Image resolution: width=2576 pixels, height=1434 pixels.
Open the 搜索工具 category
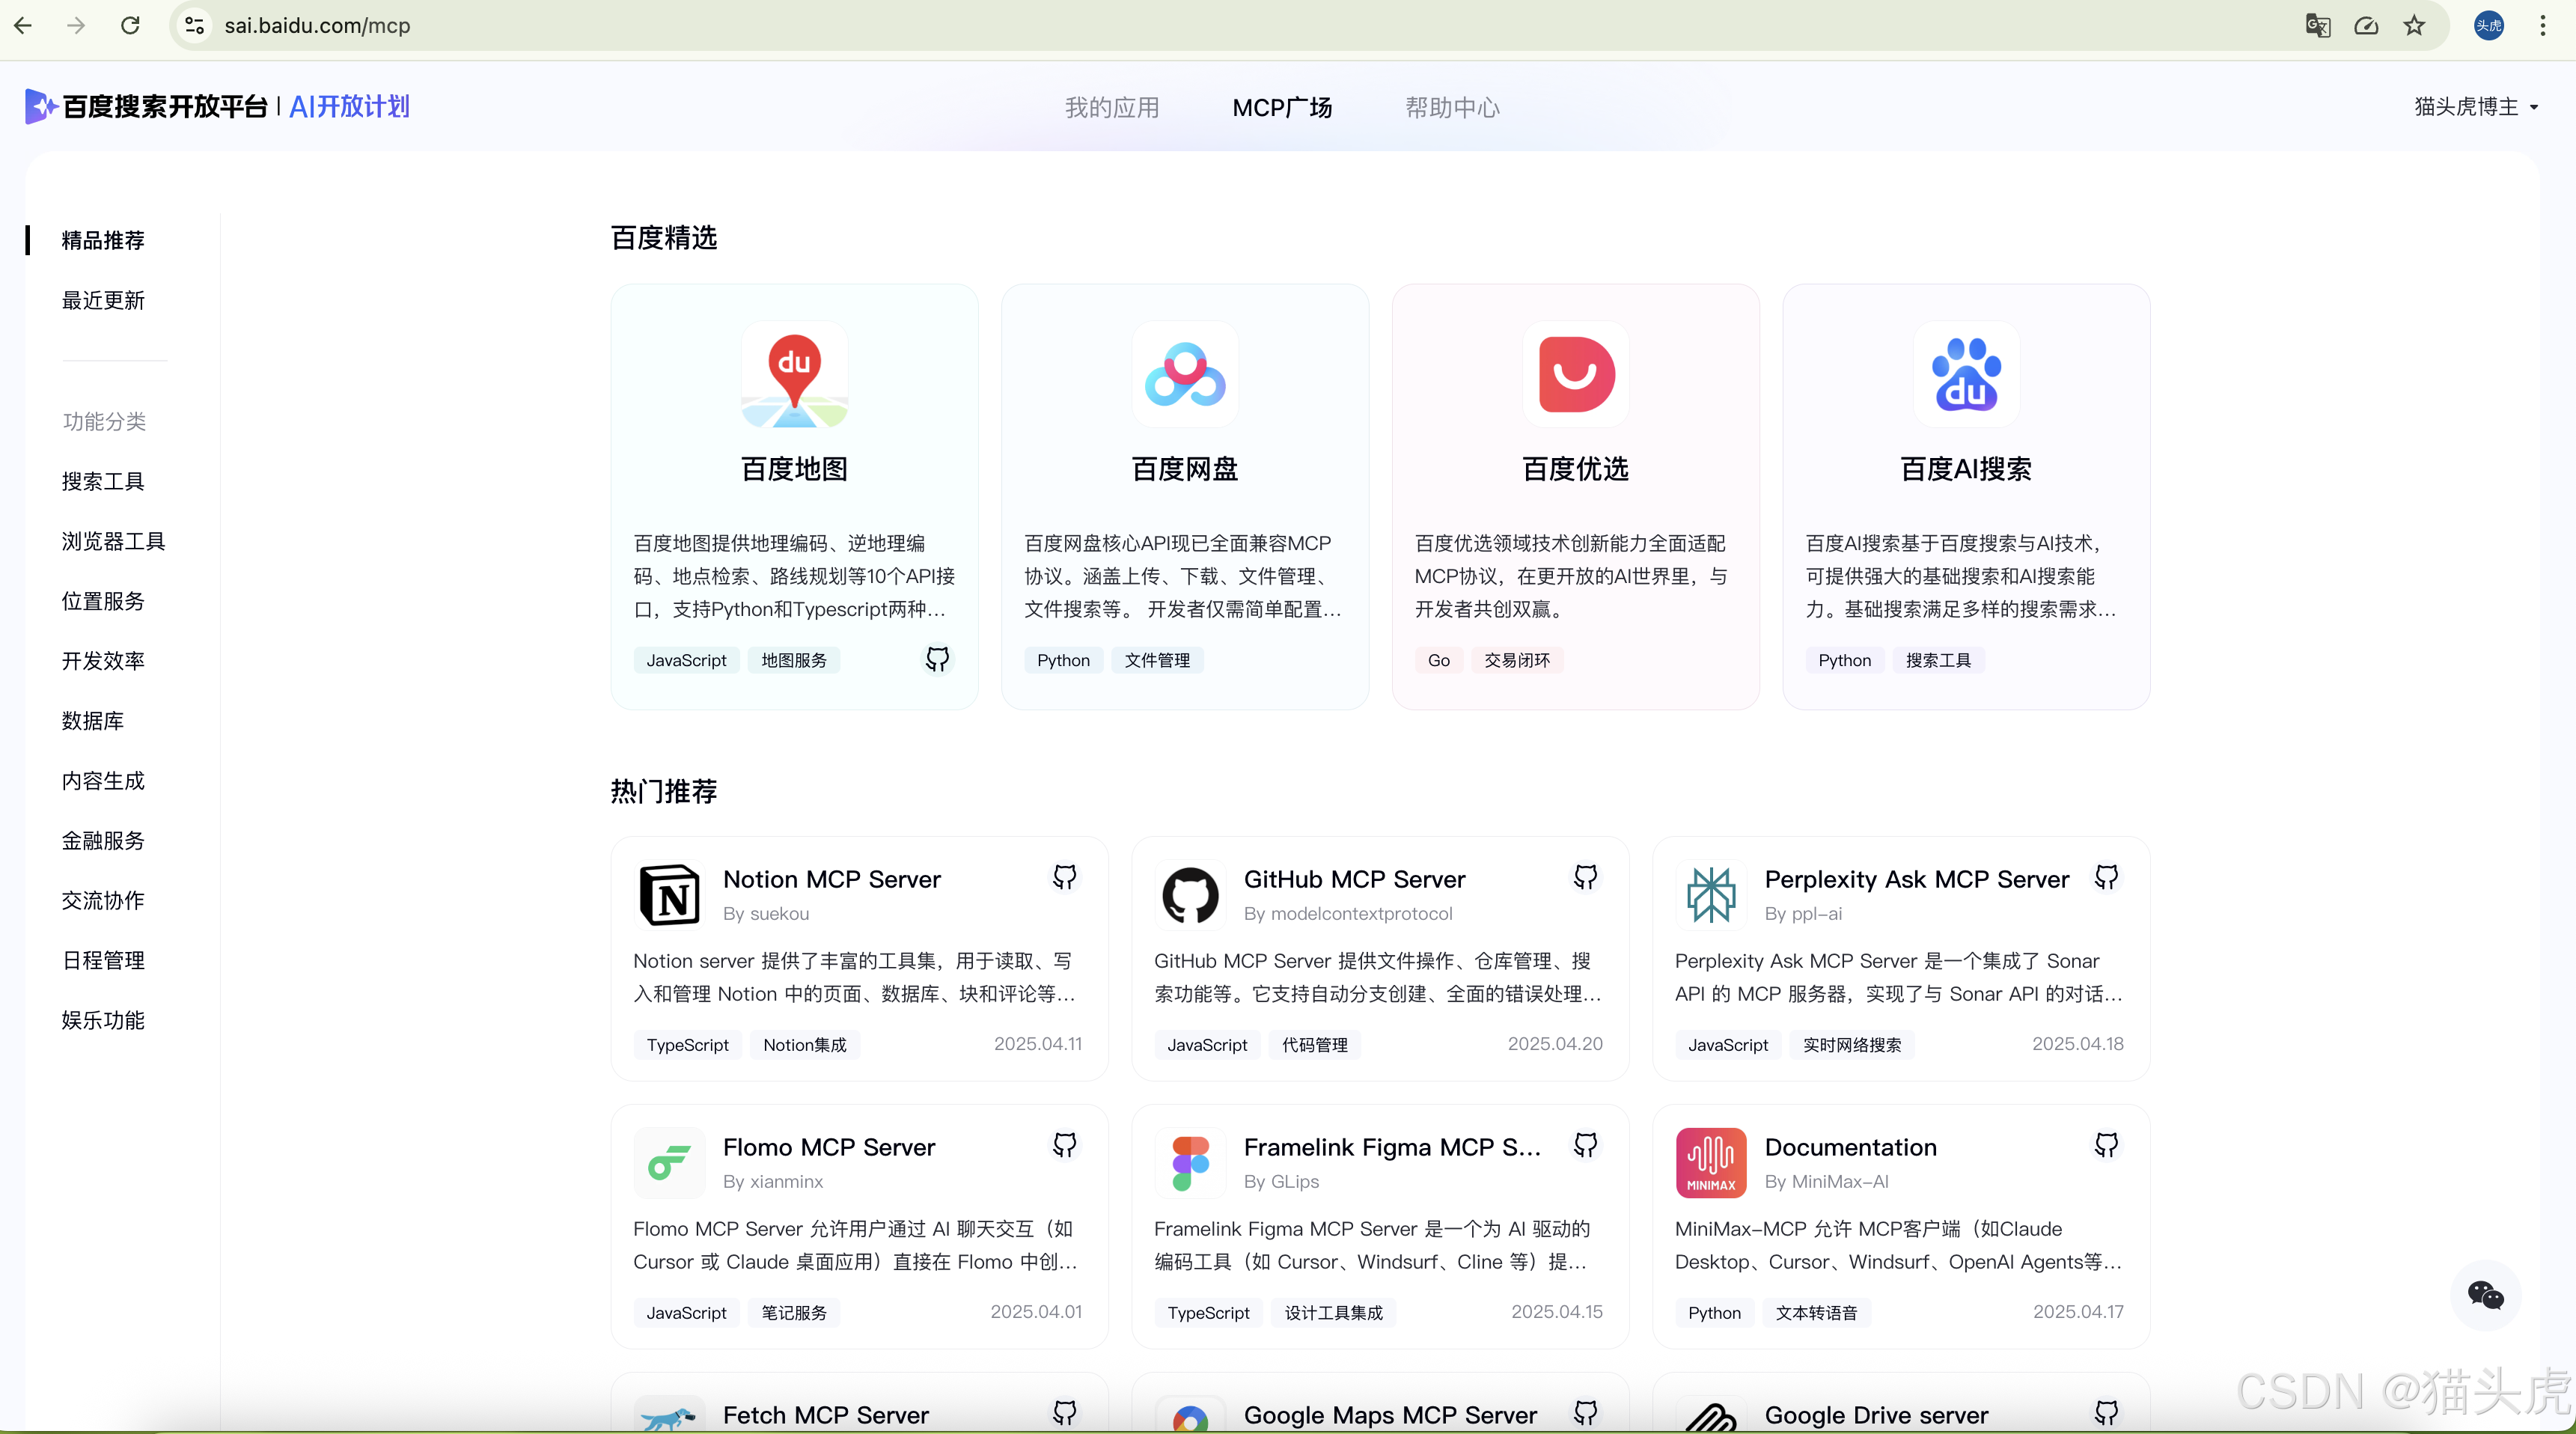[x=103, y=481]
